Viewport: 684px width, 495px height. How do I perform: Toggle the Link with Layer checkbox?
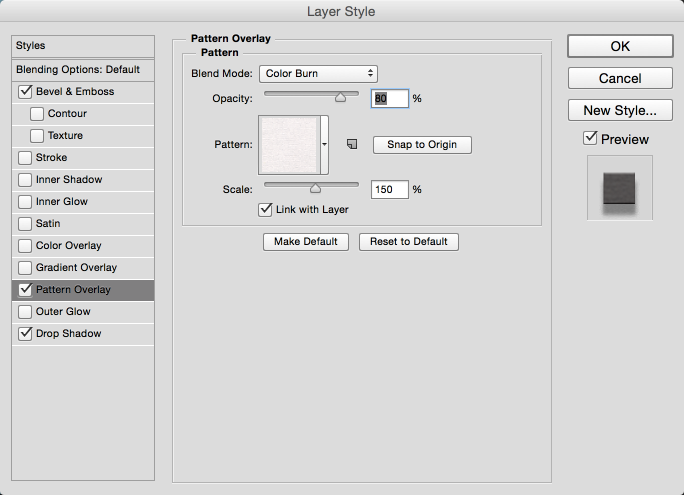(265, 210)
